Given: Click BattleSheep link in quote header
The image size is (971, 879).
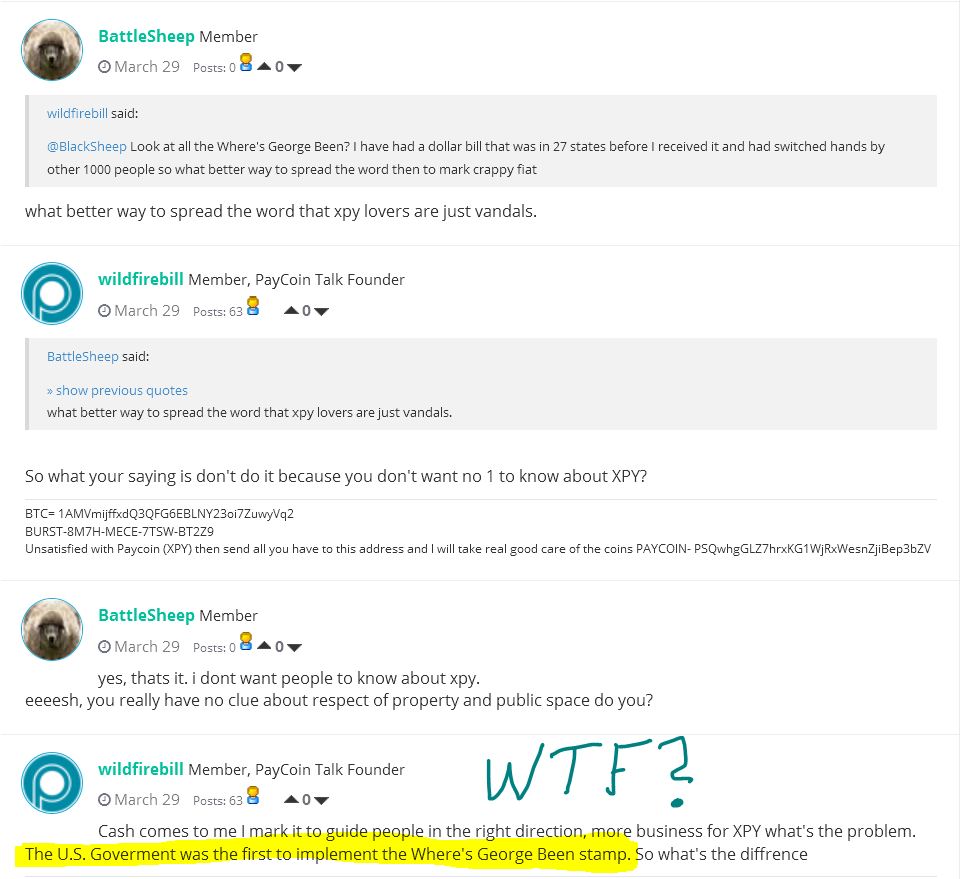Looking at the screenshot, I should pos(82,356).
